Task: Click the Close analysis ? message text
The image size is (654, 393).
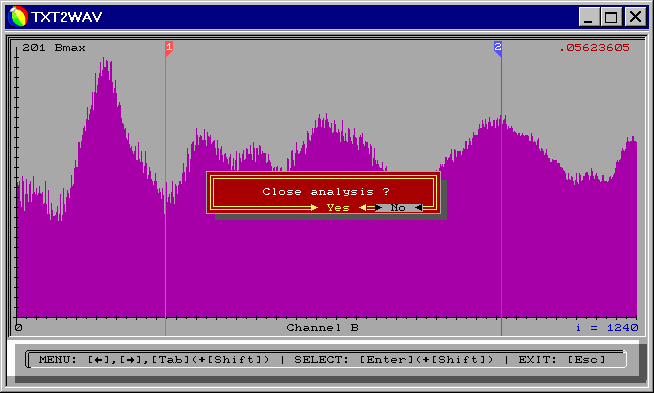Action: [x=326, y=191]
